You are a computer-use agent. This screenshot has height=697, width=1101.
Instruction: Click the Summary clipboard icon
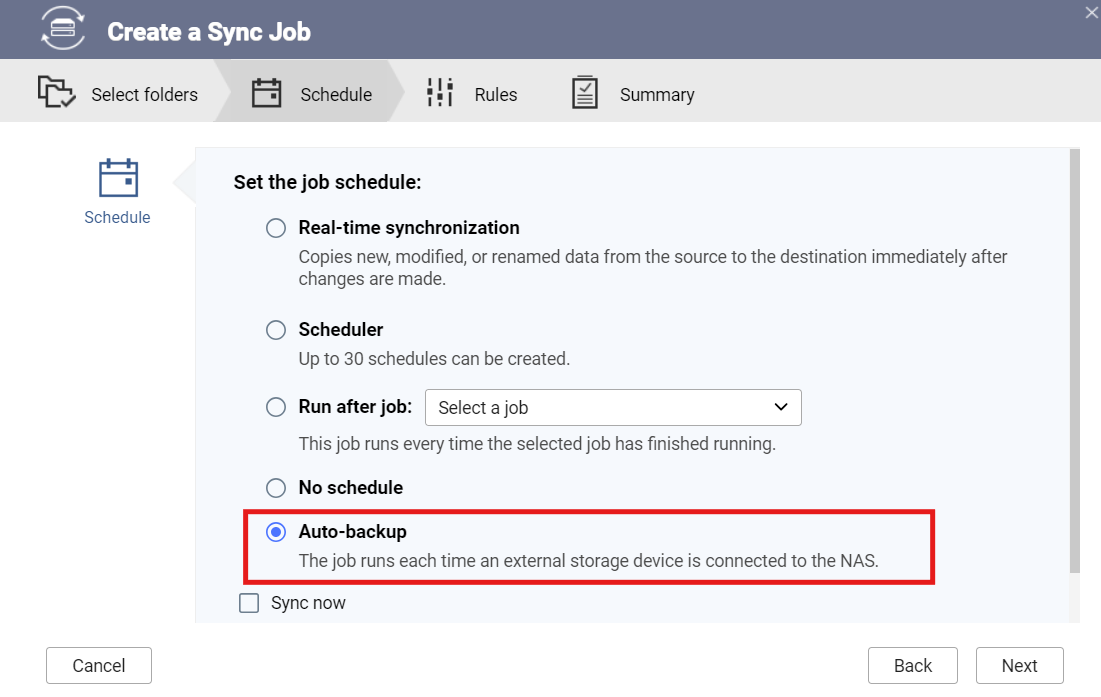click(x=584, y=93)
